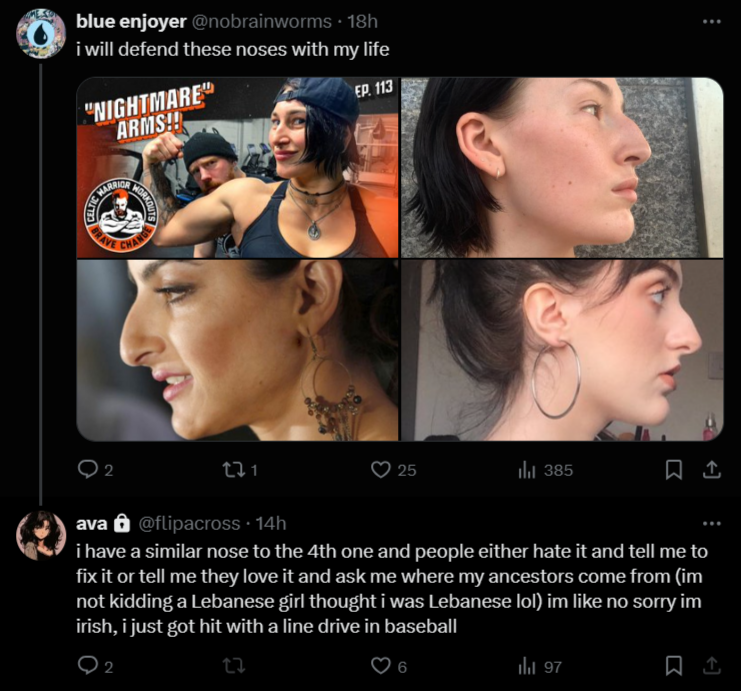Image resolution: width=741 pixels, height=691 pixels.
Task: Open blue enjoyer's profile avatar
Action: click(41, 34)
